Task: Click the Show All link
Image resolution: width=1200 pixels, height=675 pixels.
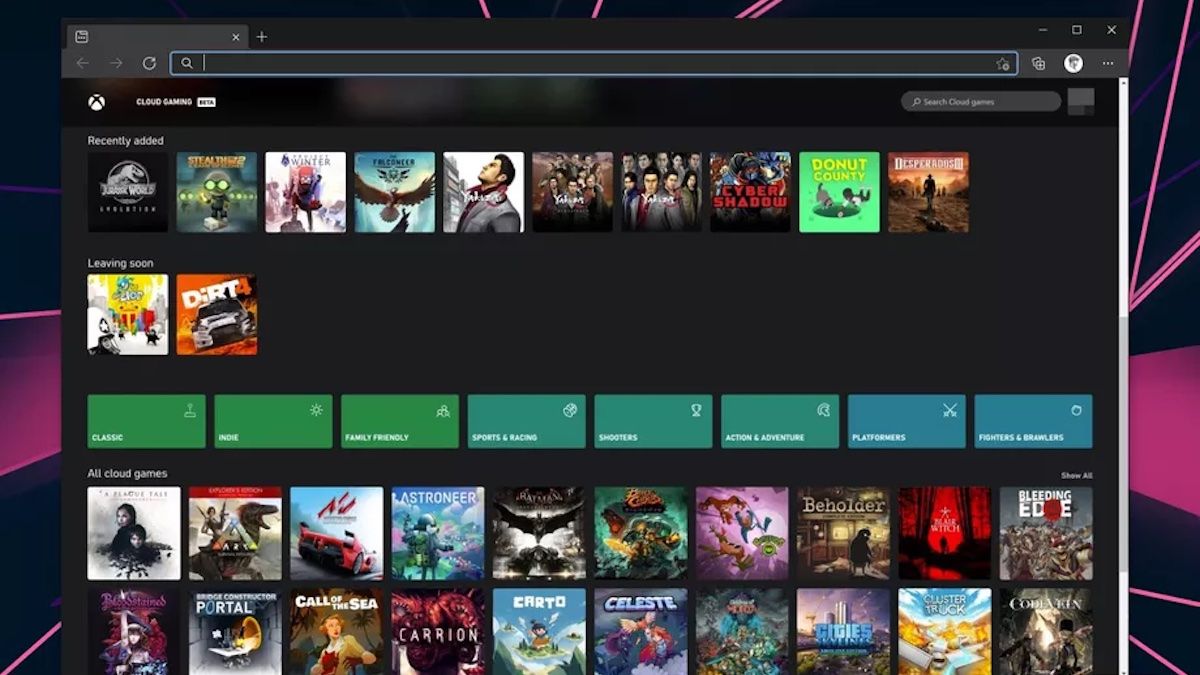Action: point(1077,476)
